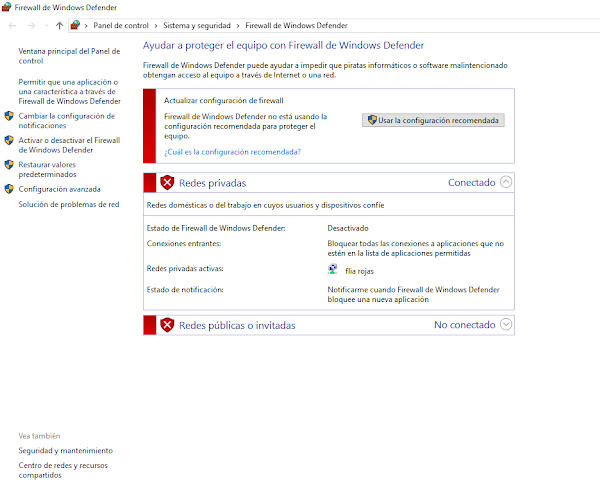
Task: Select Desactivado firewall status value
Action: pos(348,228)
